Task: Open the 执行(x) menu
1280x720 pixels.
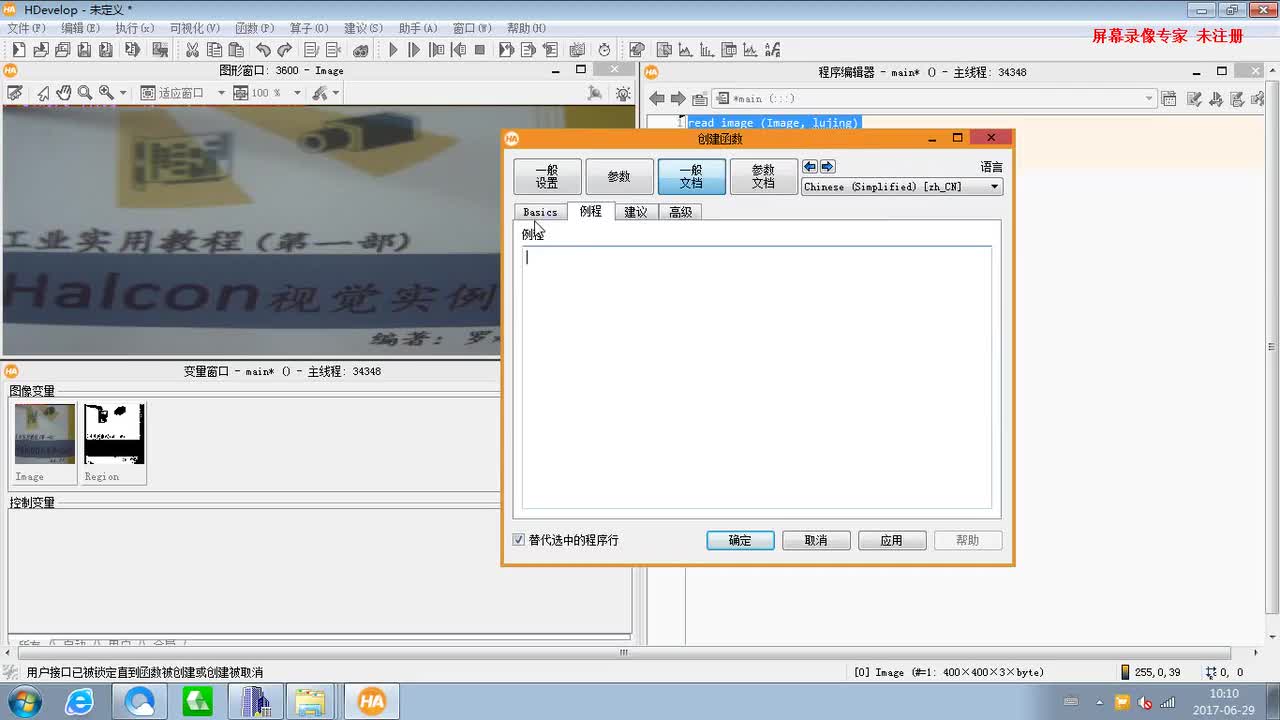Action: pos(134,28)
